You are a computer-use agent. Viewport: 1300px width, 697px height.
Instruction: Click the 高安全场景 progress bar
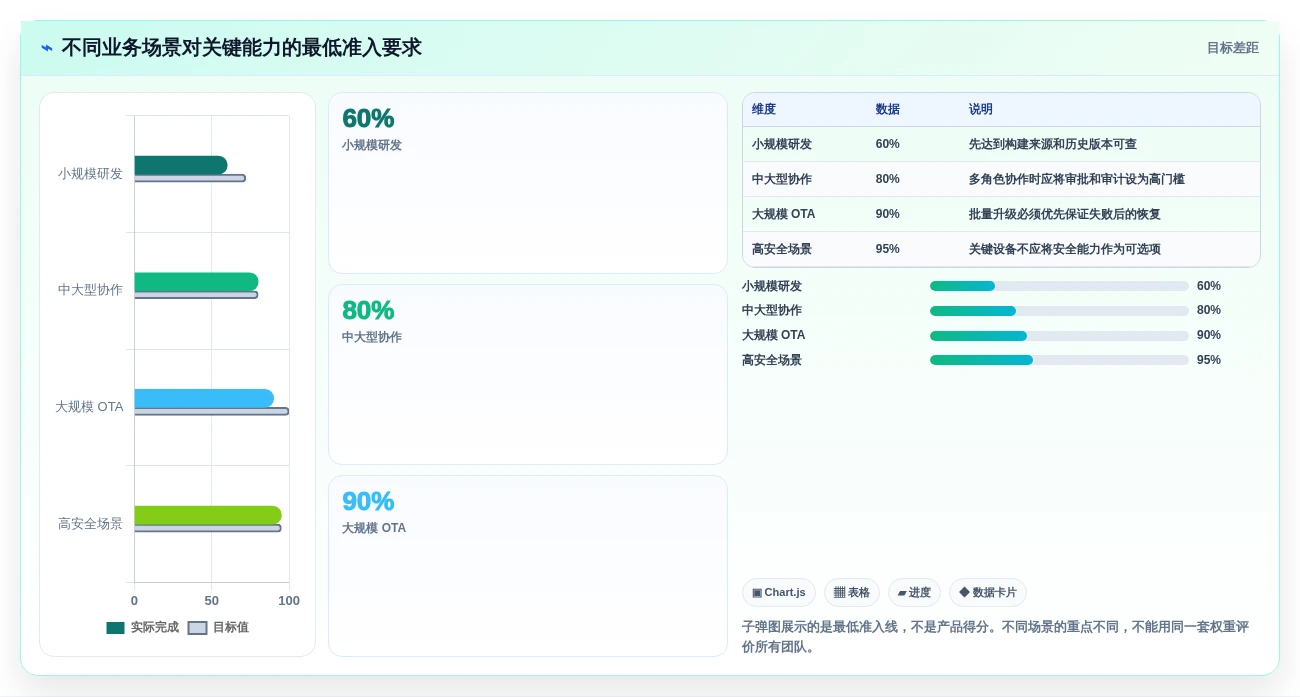click(1059, 360)
